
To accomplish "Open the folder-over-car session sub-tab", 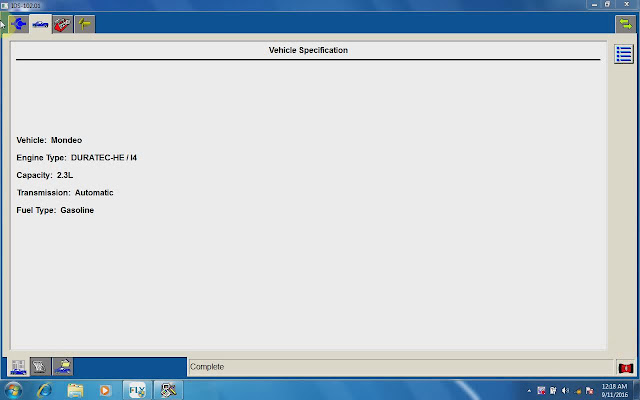I will [62, 367].
